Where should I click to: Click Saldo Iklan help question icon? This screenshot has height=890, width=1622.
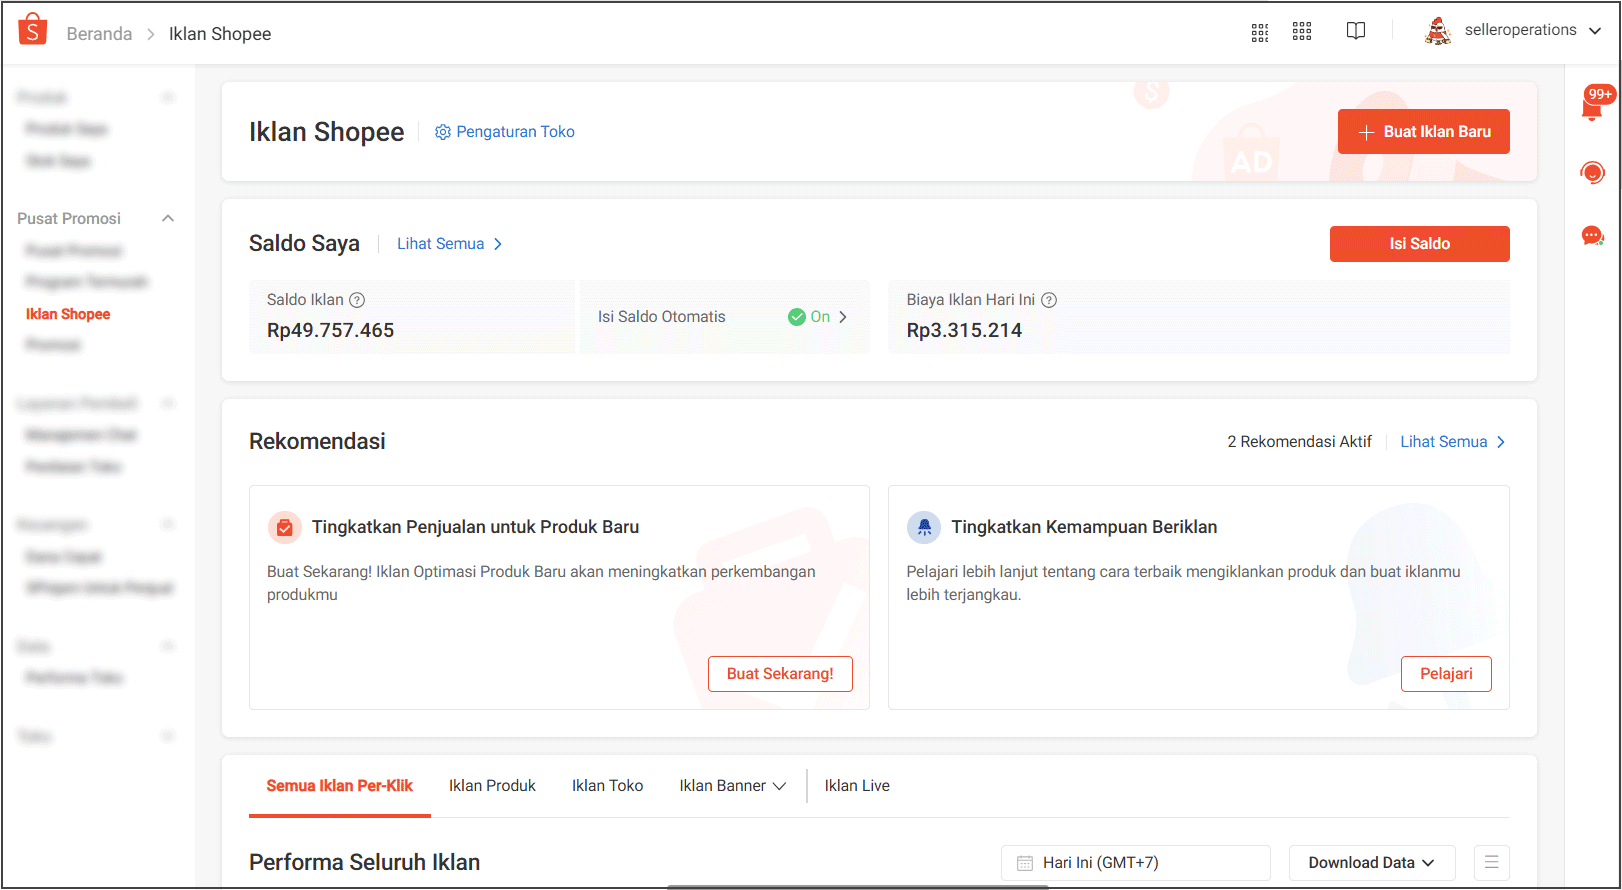pyautogui.click(x=357, y=300)
